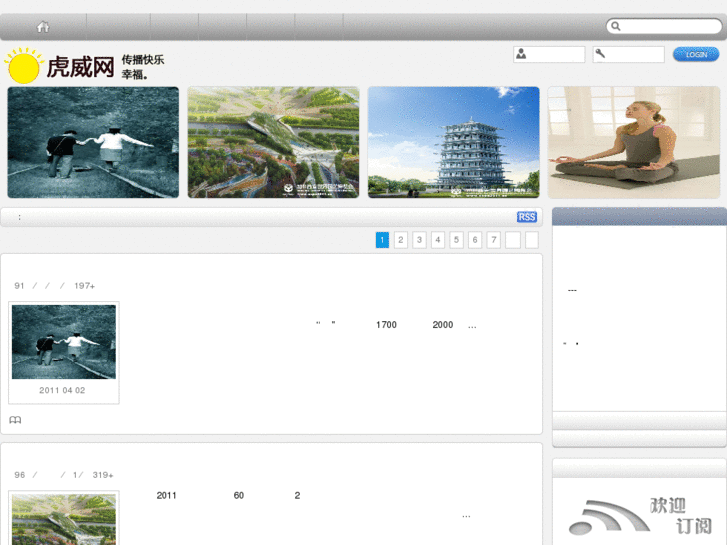Click the password field with key icon

coord(628,54)
